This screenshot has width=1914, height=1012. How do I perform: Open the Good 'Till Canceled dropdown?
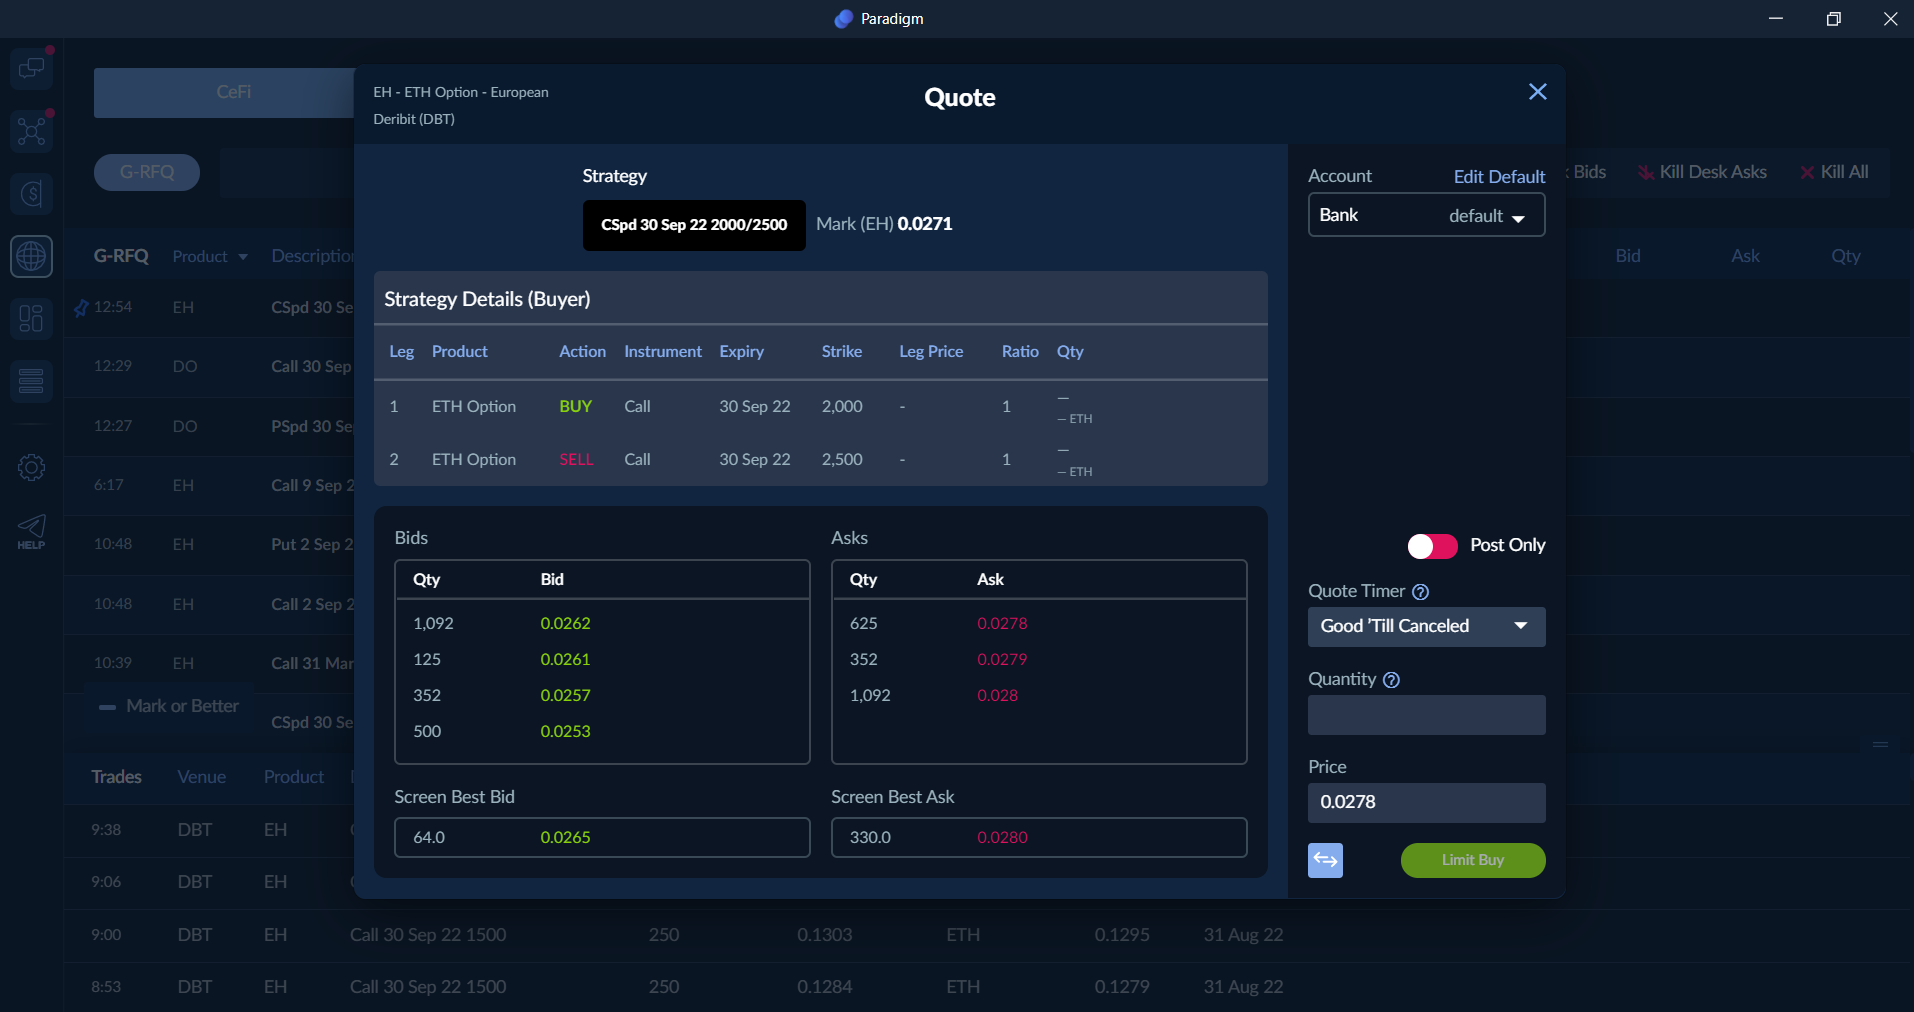point(1426,627)
